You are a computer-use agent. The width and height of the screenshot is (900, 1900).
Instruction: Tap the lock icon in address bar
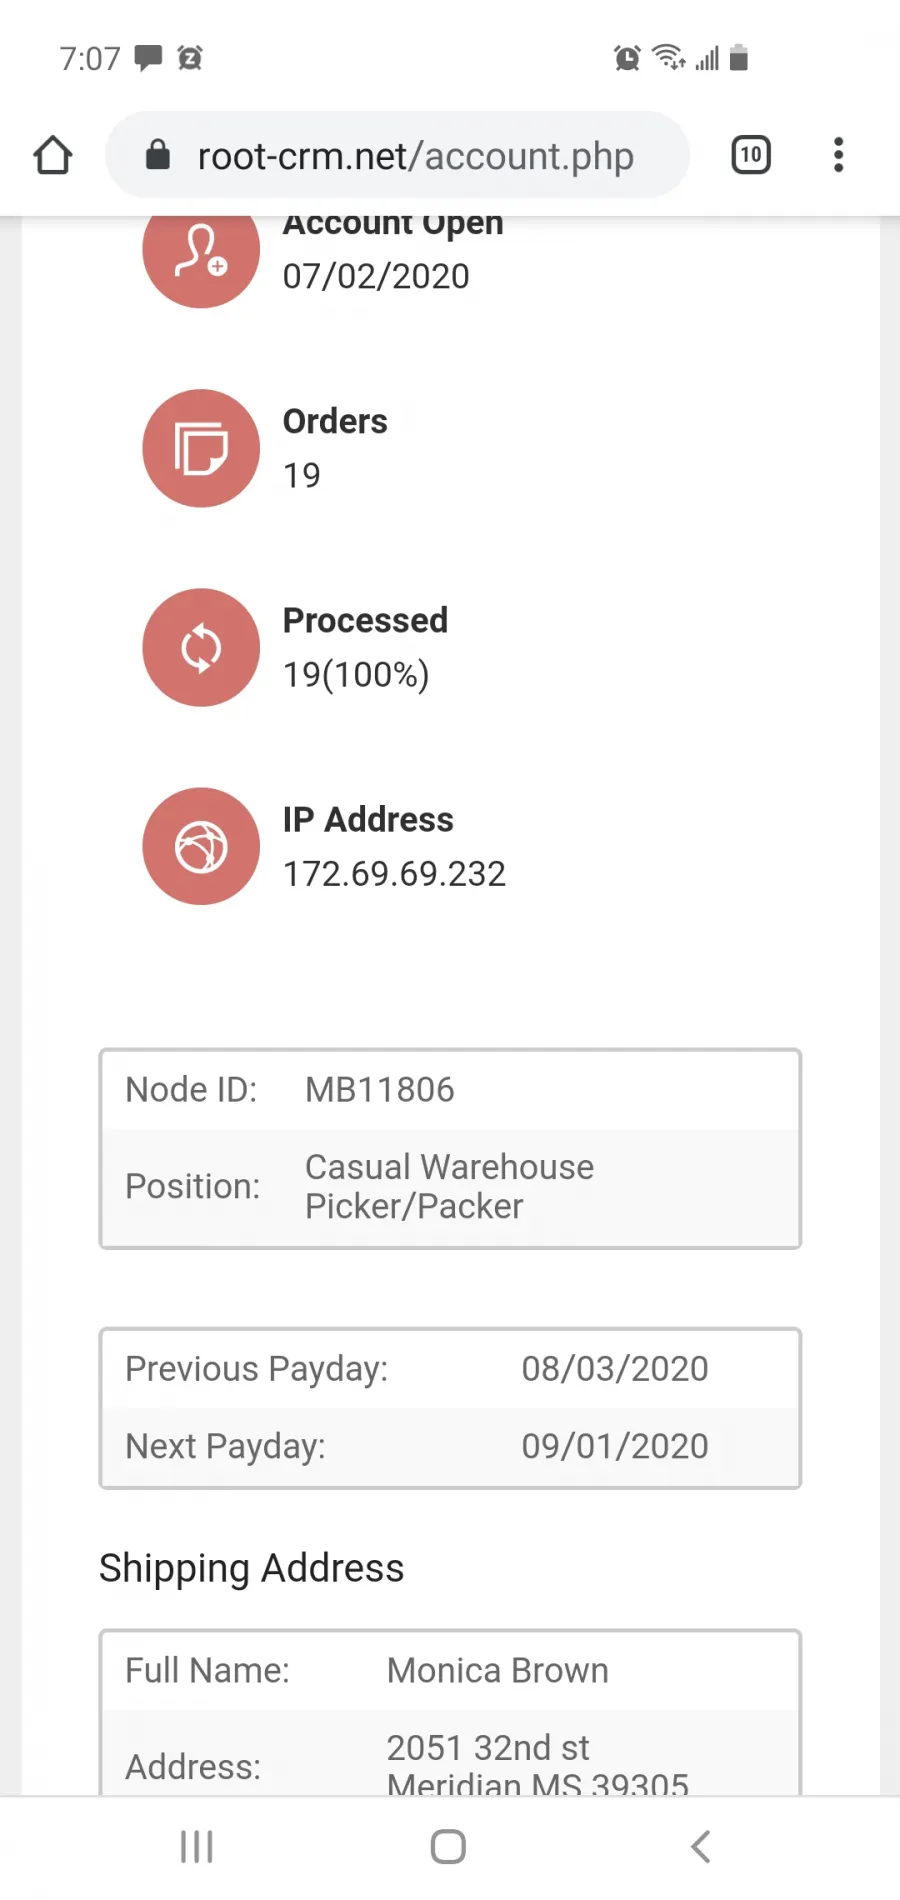click(158, 155)
